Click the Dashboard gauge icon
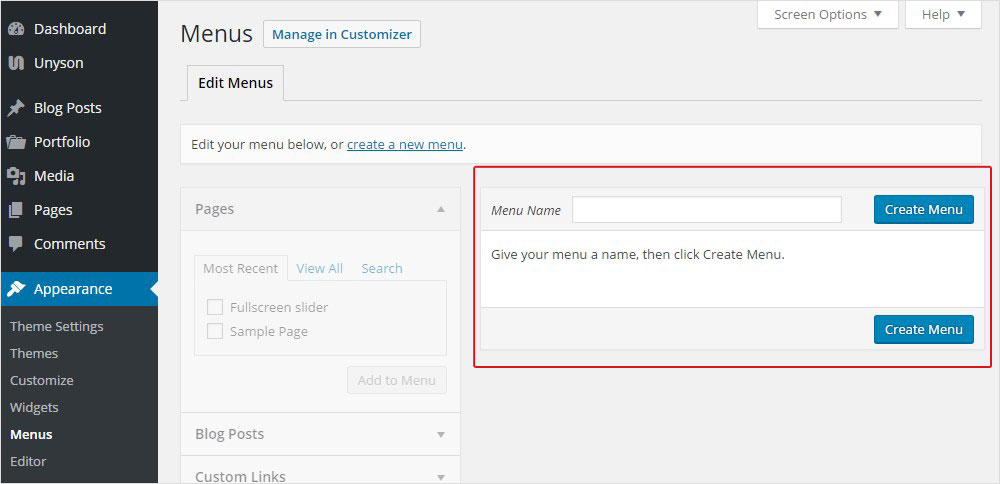This screenshot has height=484, width=1000. pyautogui.click(x=16, y=29)
